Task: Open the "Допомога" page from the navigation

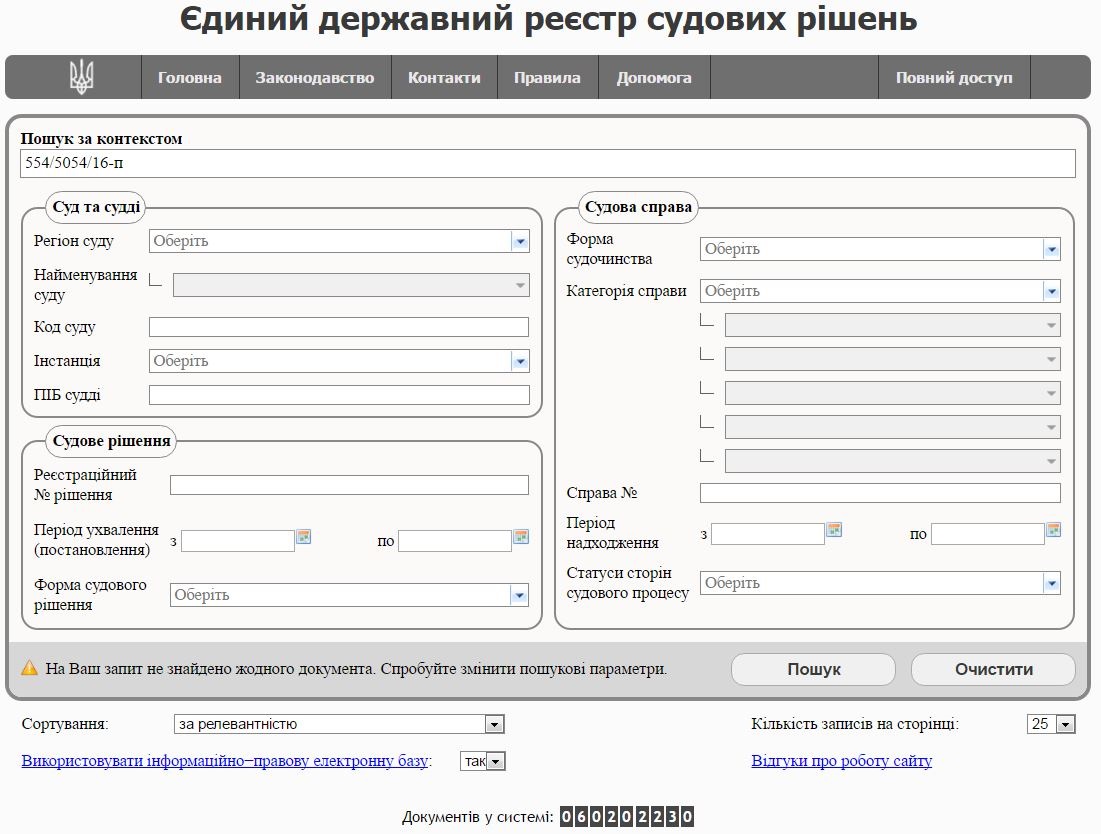Action: point(653,76)
